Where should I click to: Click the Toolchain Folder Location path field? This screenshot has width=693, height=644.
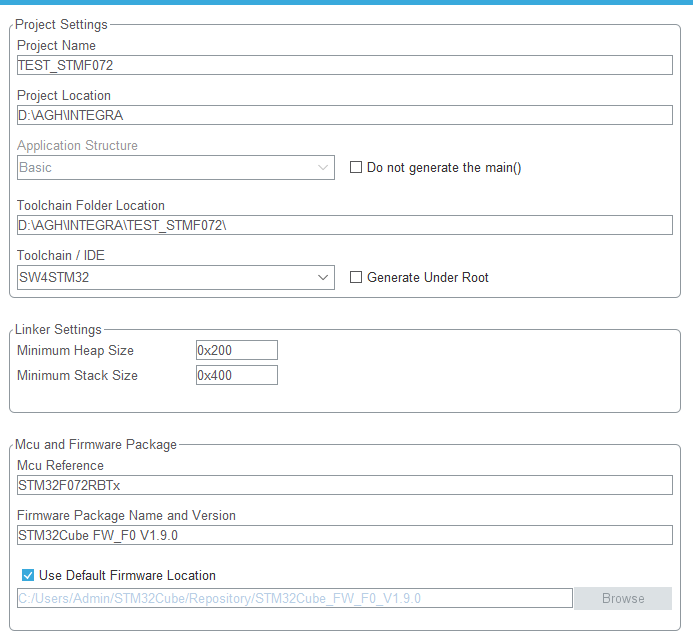click(x=344, y=225)
